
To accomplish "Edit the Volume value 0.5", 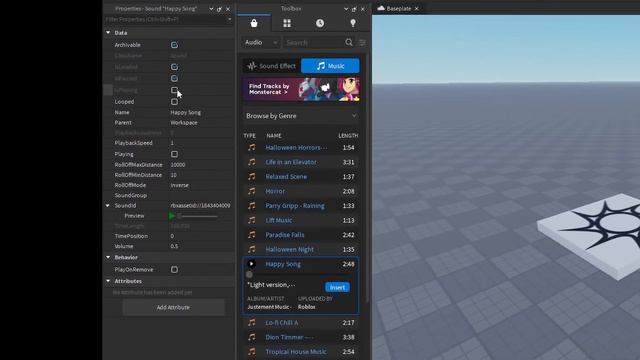I will pos(174,246).
